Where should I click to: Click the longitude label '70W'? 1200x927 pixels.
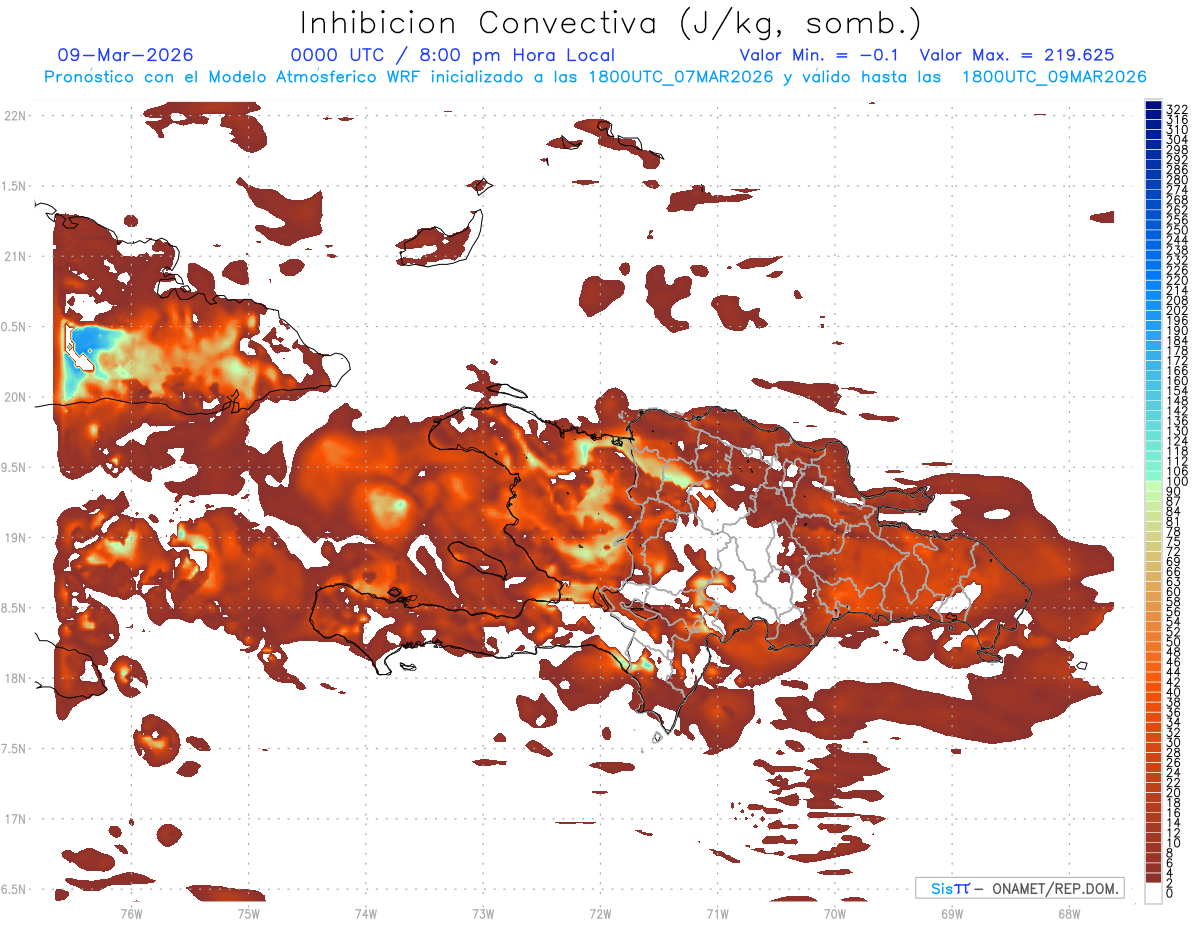click(x=835, y=913)
